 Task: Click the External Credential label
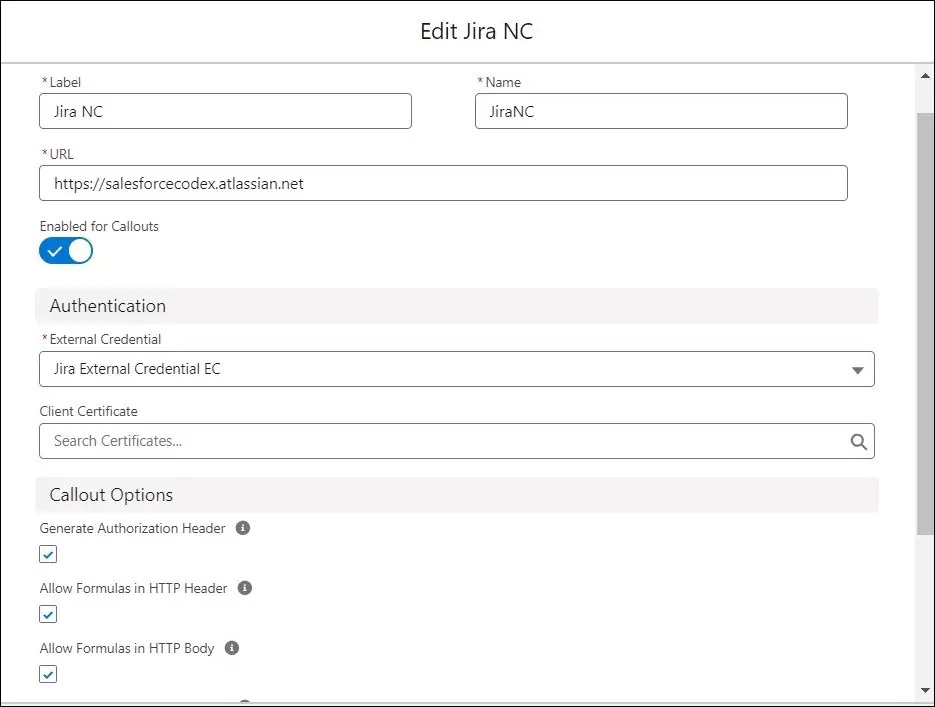(106, 339)
